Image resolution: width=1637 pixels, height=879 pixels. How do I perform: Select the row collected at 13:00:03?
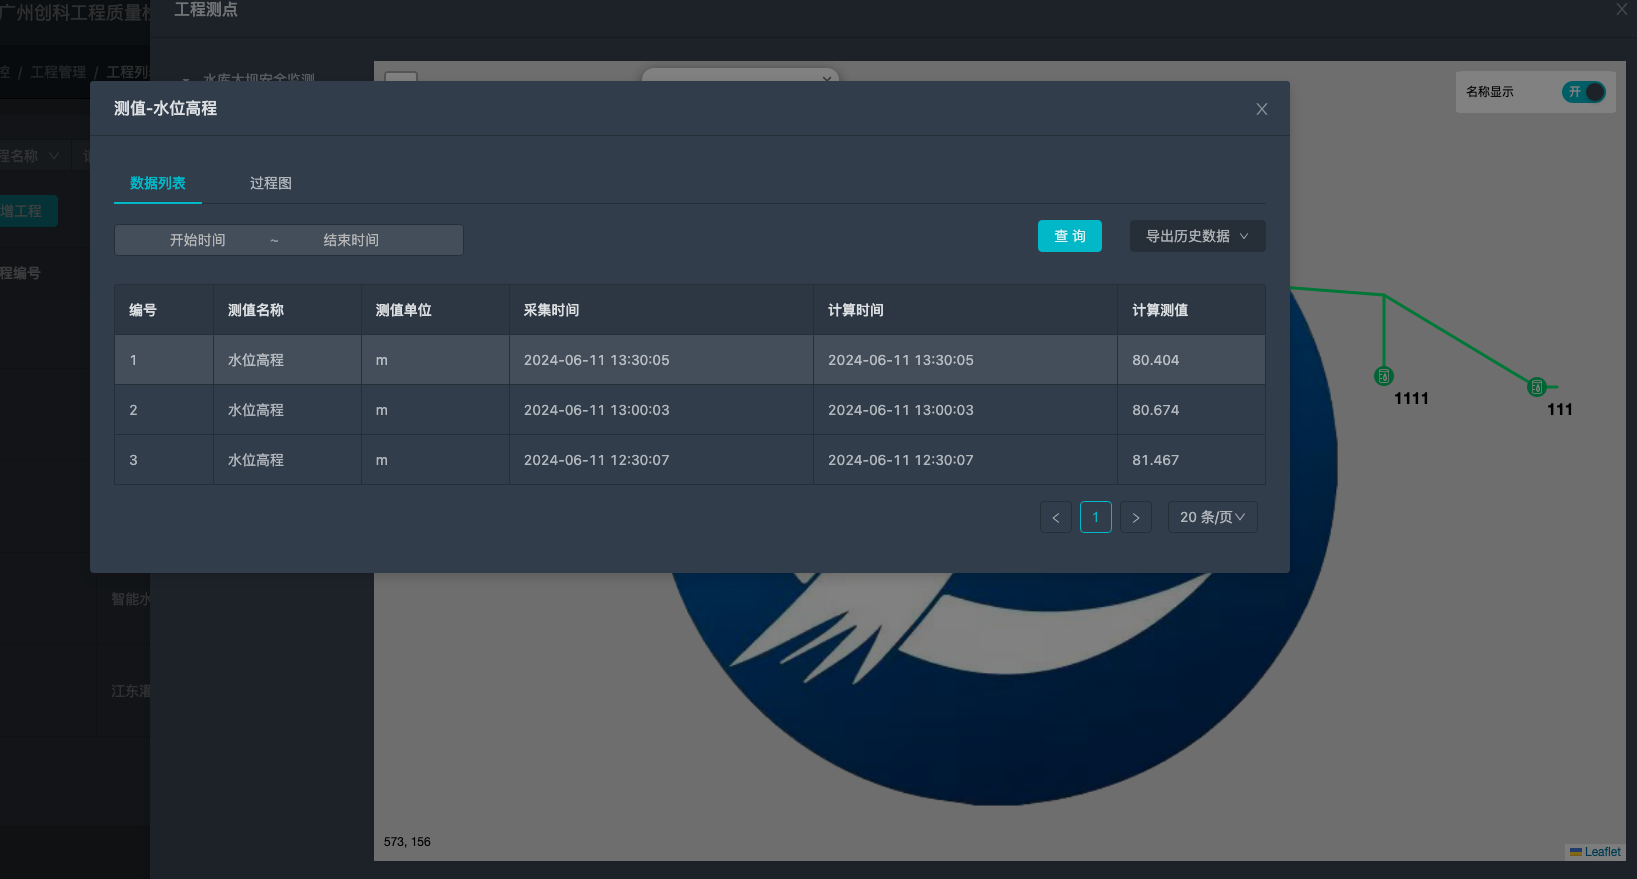tap(689, 410)
